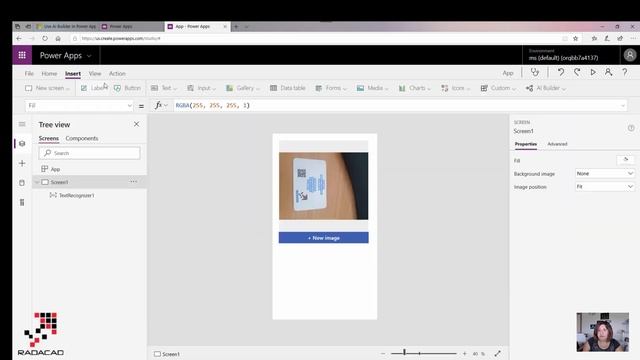This screenshot has width=640, height=360.
Task: Click the Undo arrow icon
Action: (x=561, y=72)
